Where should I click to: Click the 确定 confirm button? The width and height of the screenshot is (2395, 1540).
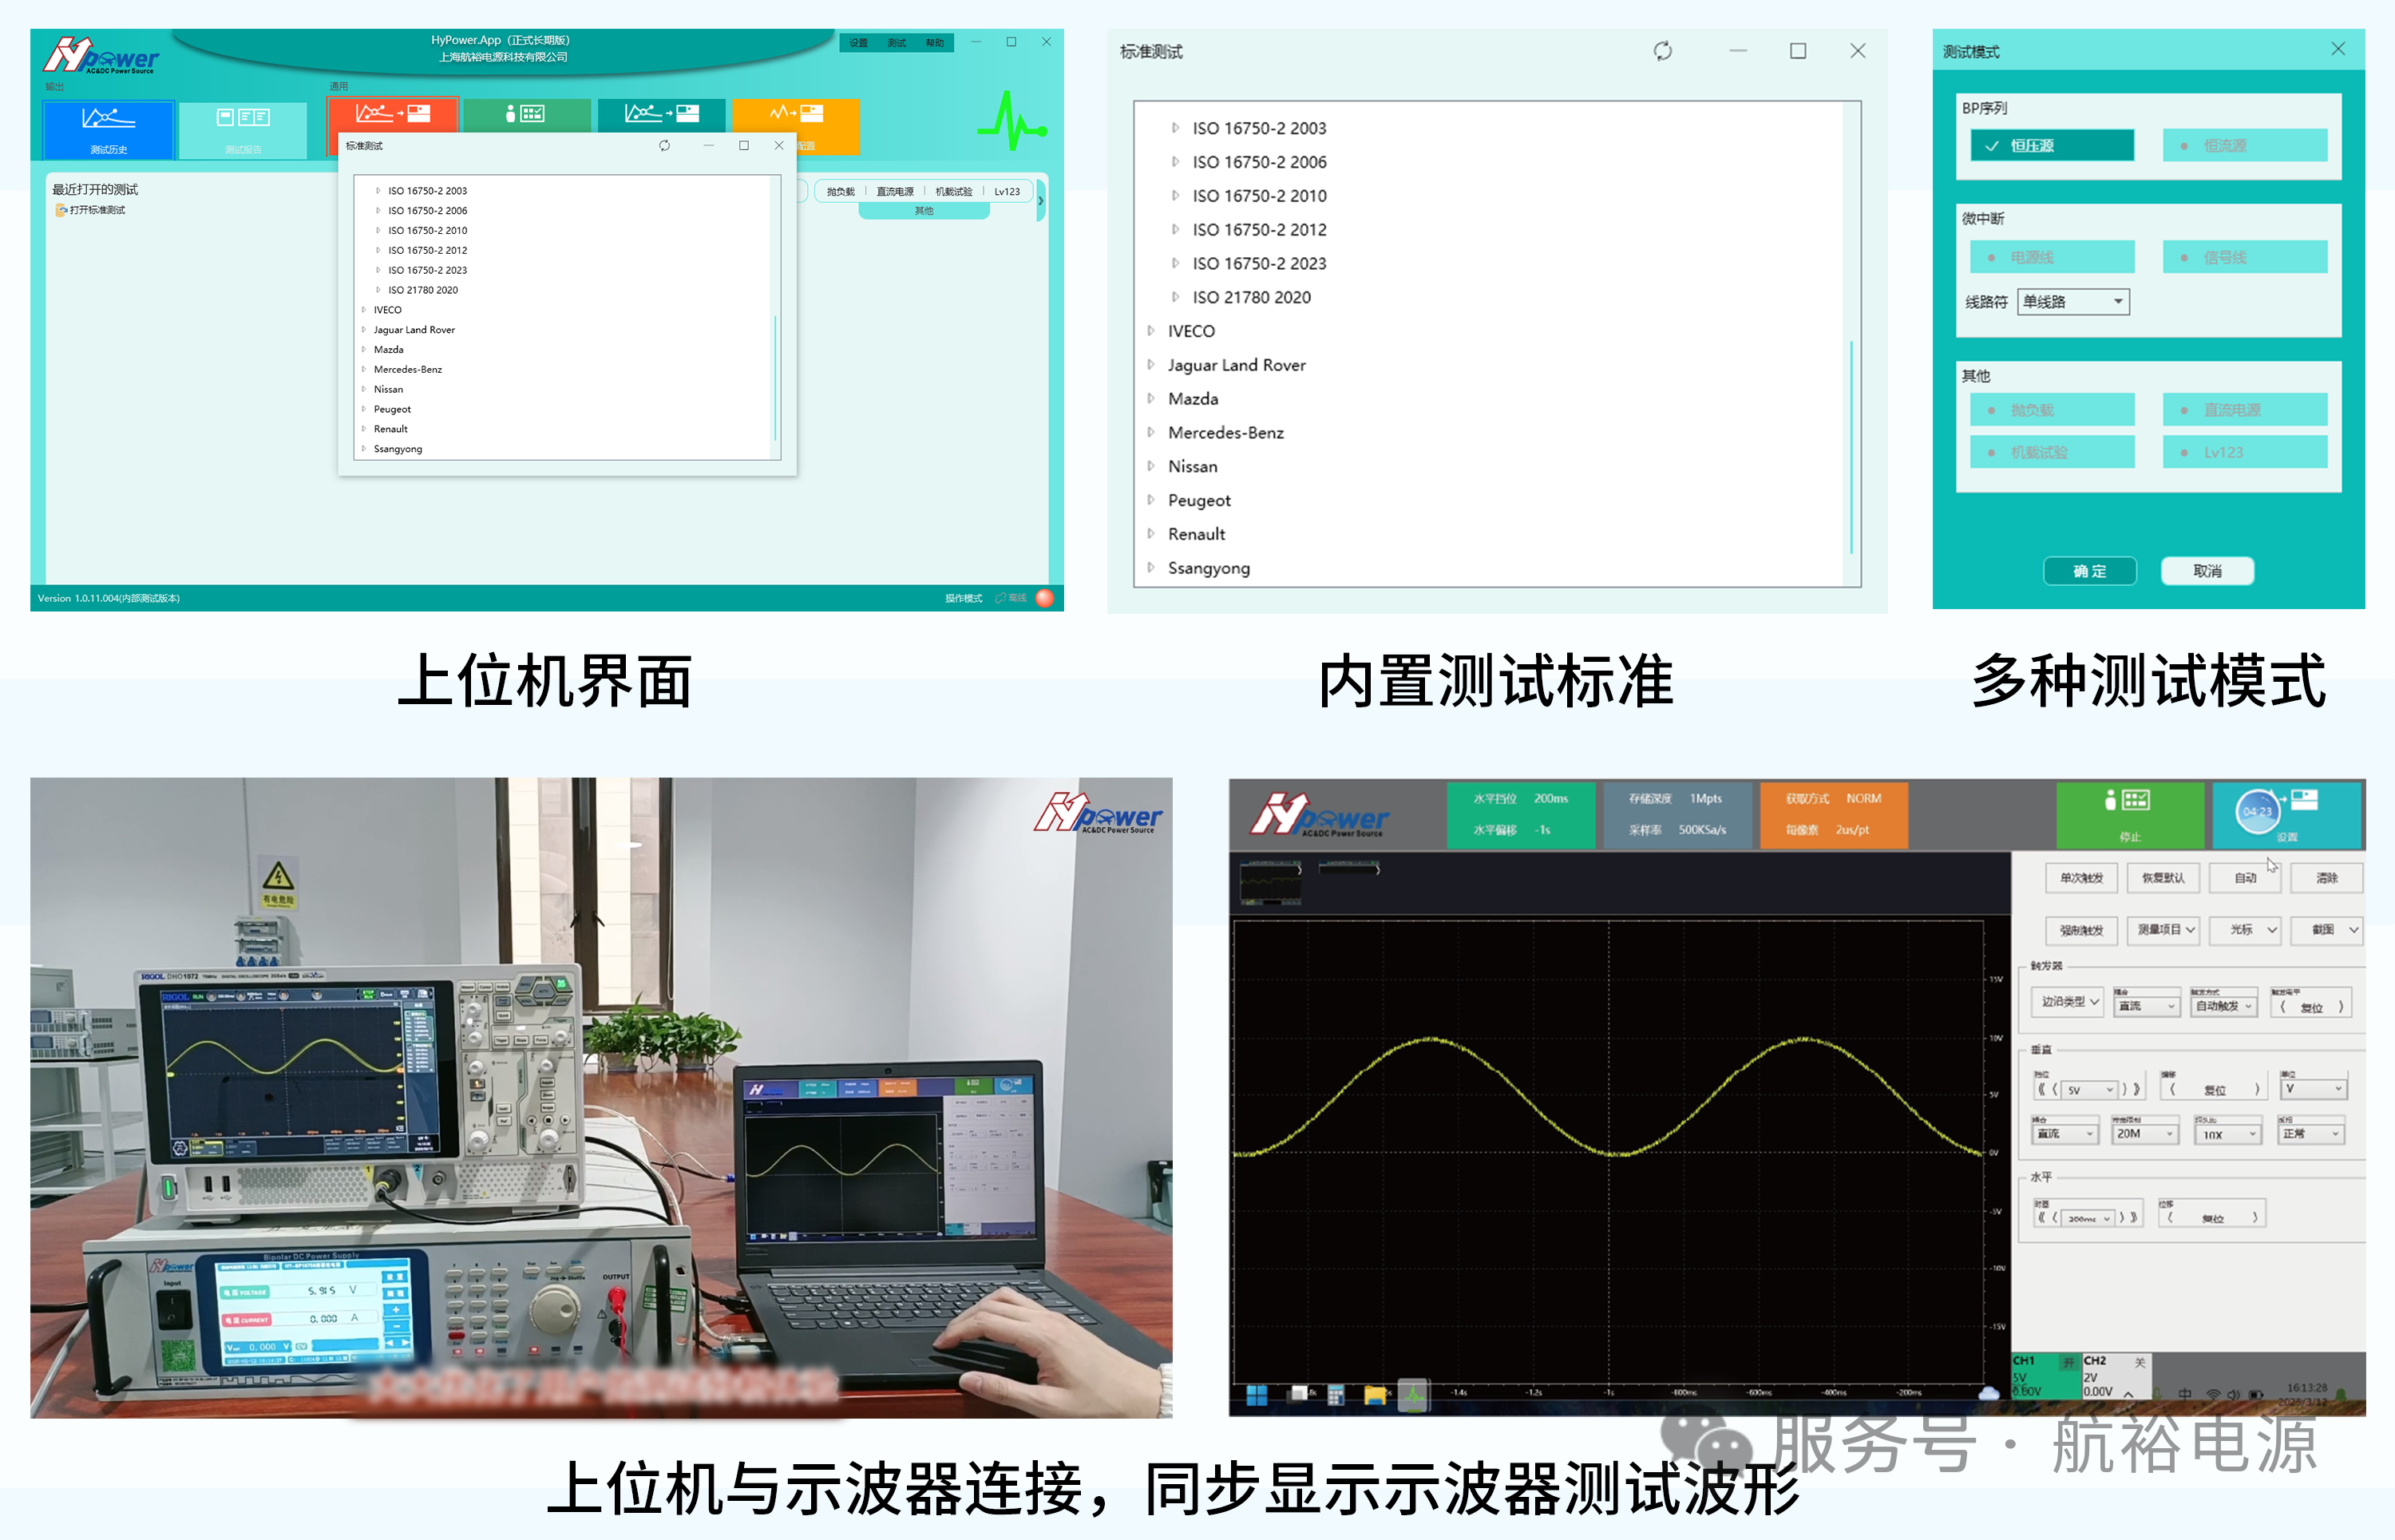(2089, 571)
